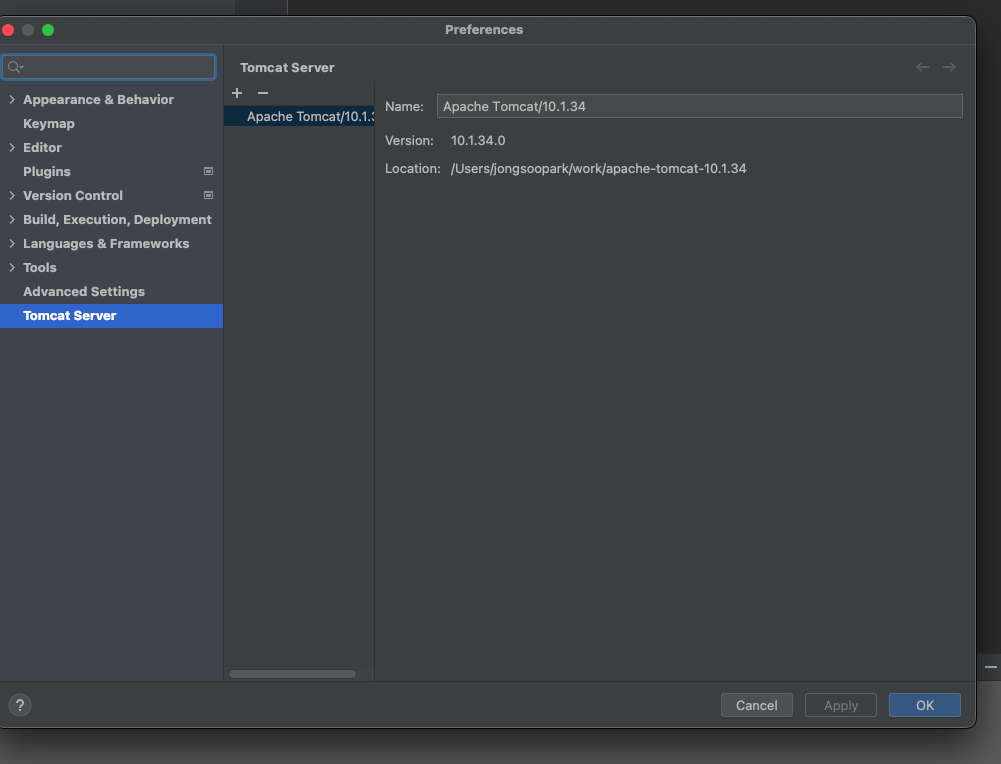Expand Languages & Frameworks section
The width and height of the screenshot is (1001, 764).
pos(11,243)
